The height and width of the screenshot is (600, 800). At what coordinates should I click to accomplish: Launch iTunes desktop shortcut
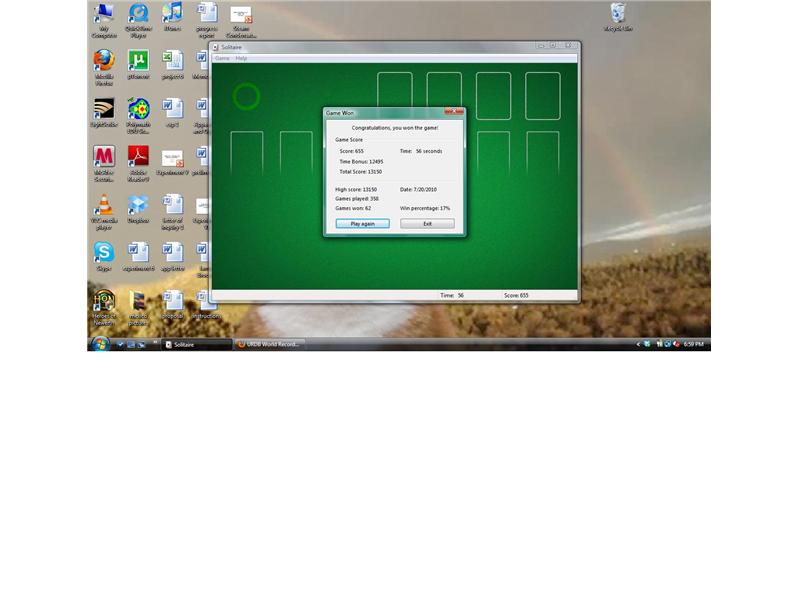[x=172, y=17]
